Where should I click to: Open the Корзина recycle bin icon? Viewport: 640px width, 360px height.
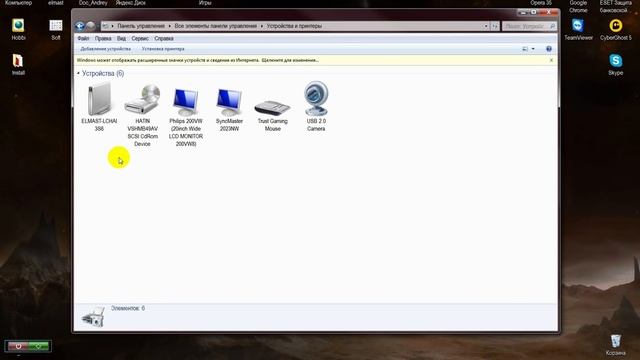point(616,345)
